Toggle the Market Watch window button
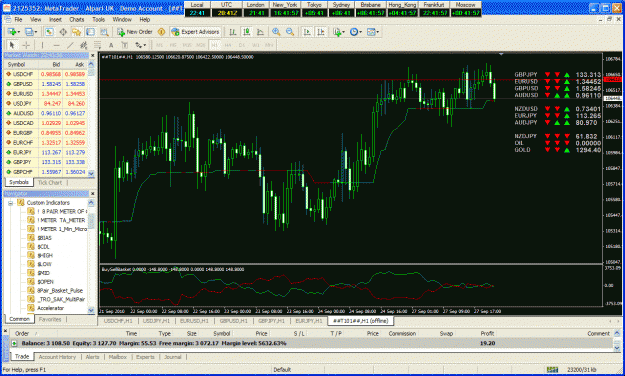Image resolution: width=625 pixels, height=376 pixels. click(49, 32)
